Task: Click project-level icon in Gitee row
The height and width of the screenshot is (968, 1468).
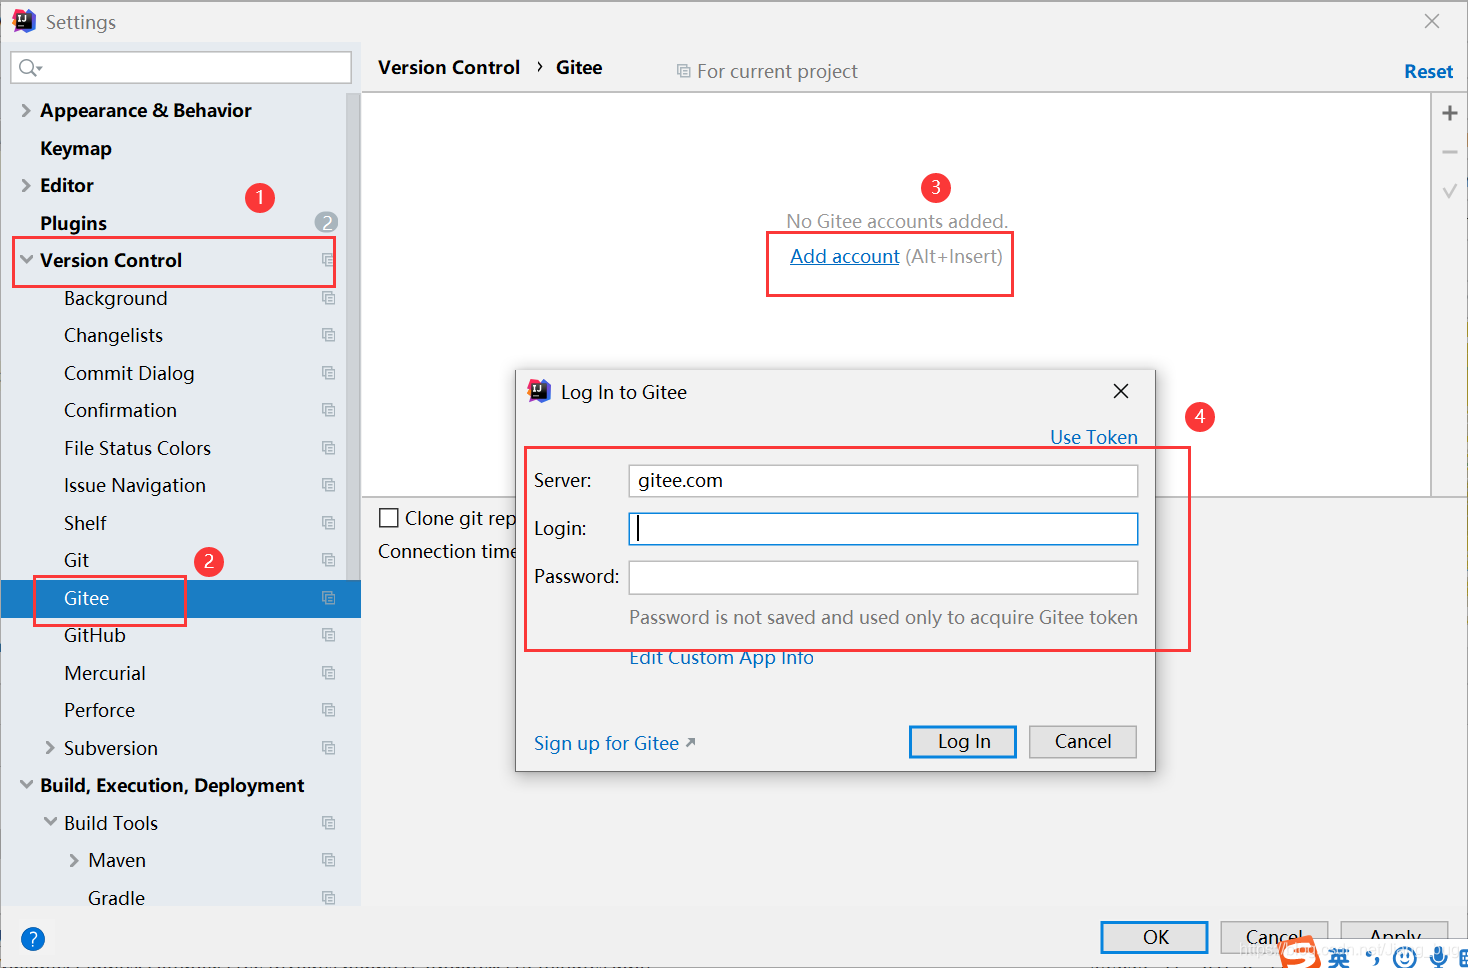Action: (328, 598)
